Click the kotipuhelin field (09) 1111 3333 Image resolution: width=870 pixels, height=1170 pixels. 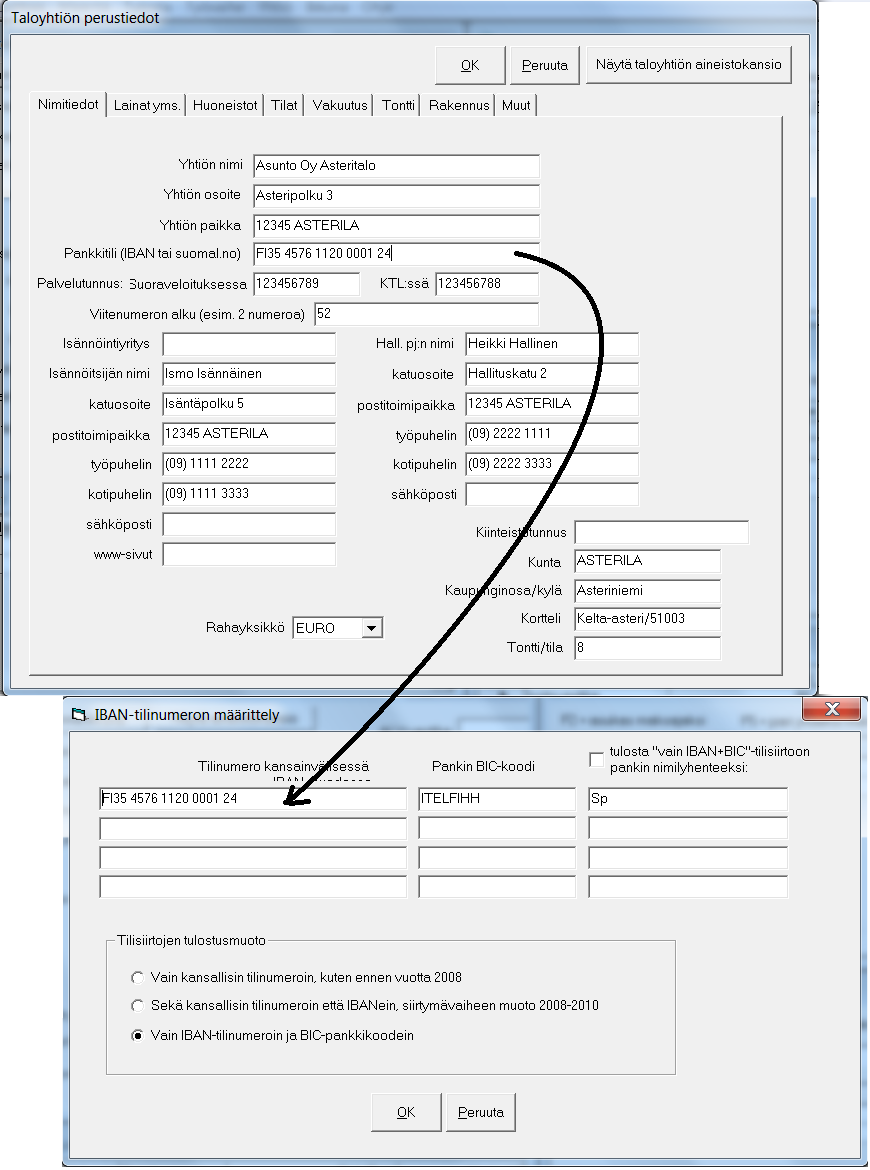click(x=249, y=494)
